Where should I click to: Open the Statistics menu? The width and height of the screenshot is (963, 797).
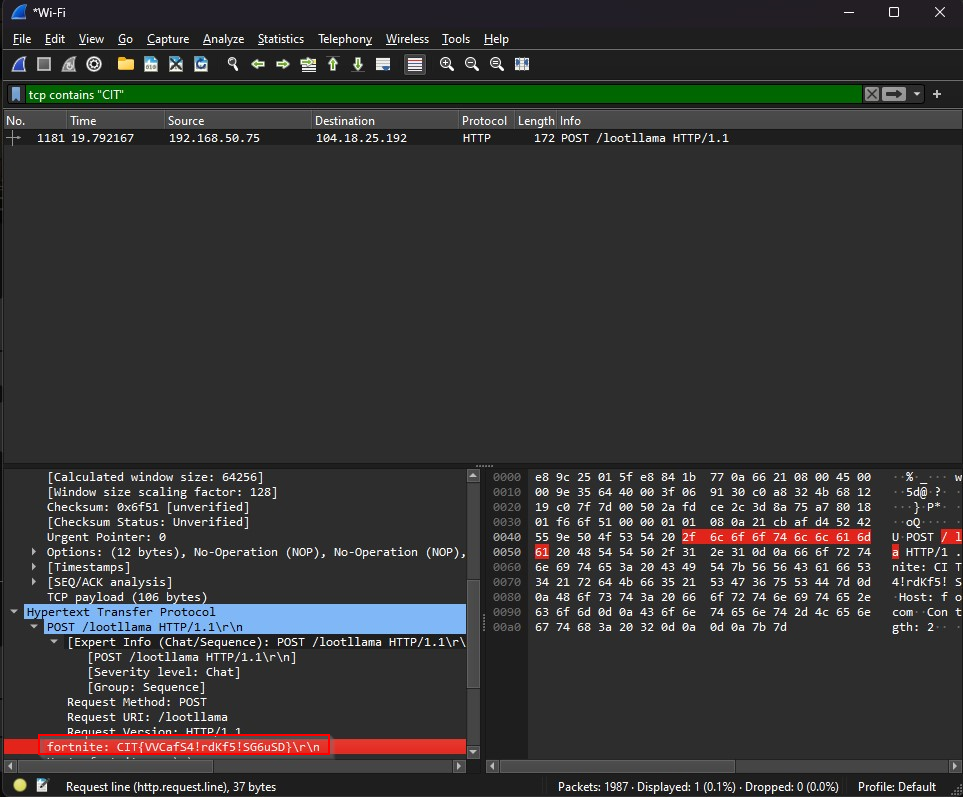click(280, 39)
